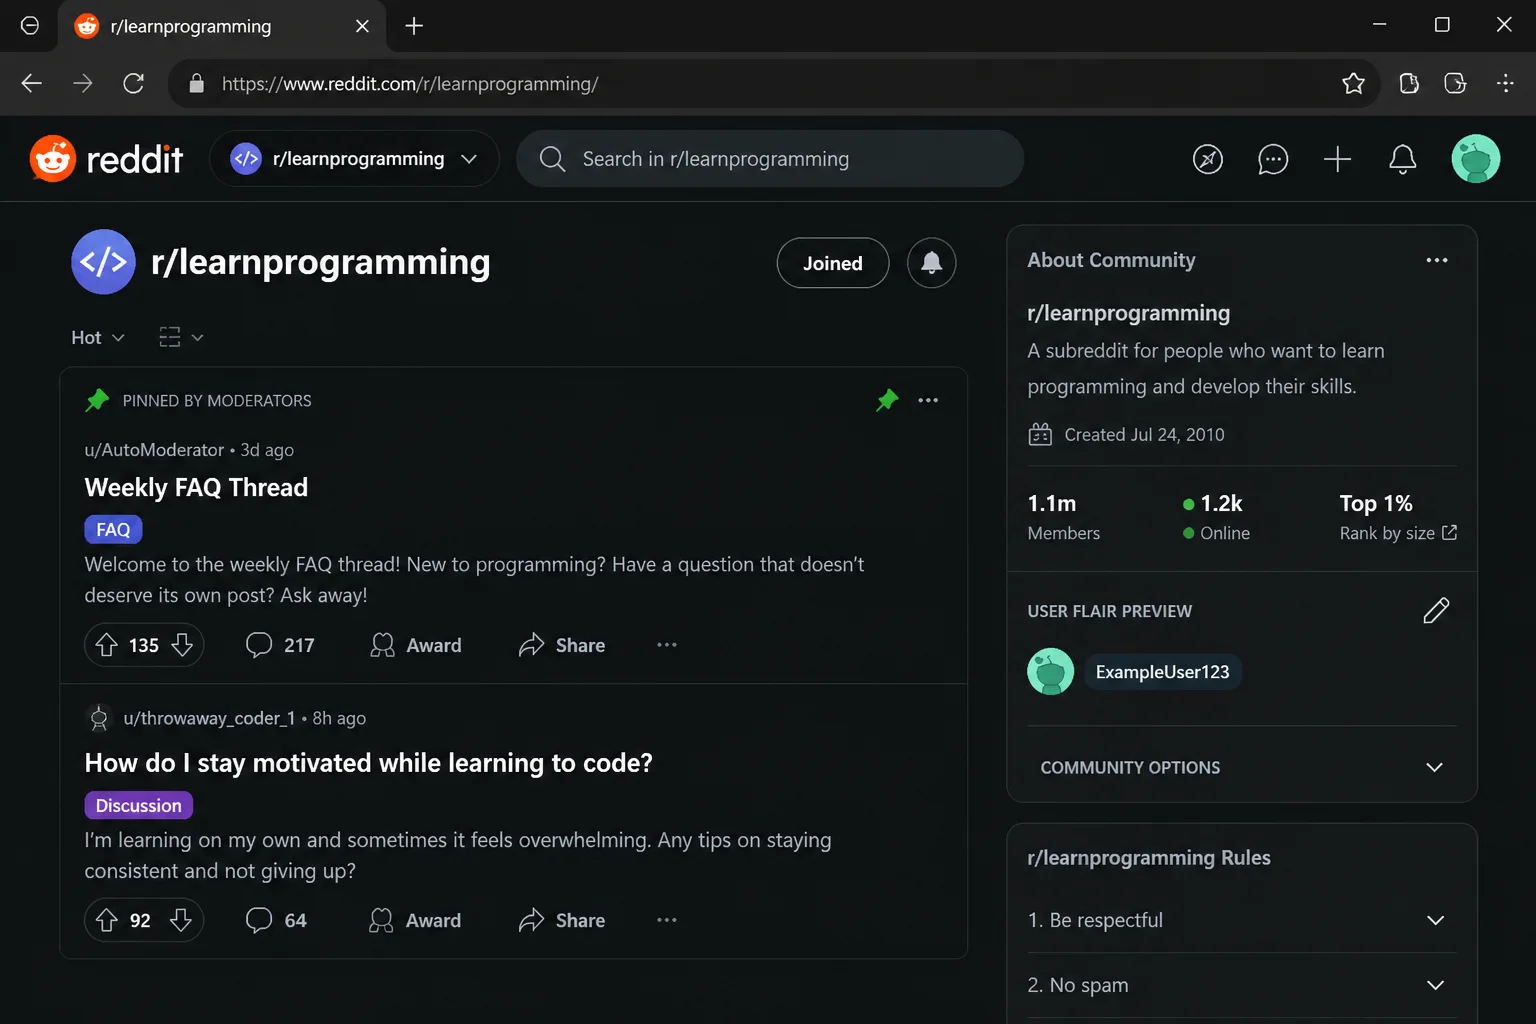Open browser extensions icon
1536x1024 pixels.
click(x=1409, y=84)
